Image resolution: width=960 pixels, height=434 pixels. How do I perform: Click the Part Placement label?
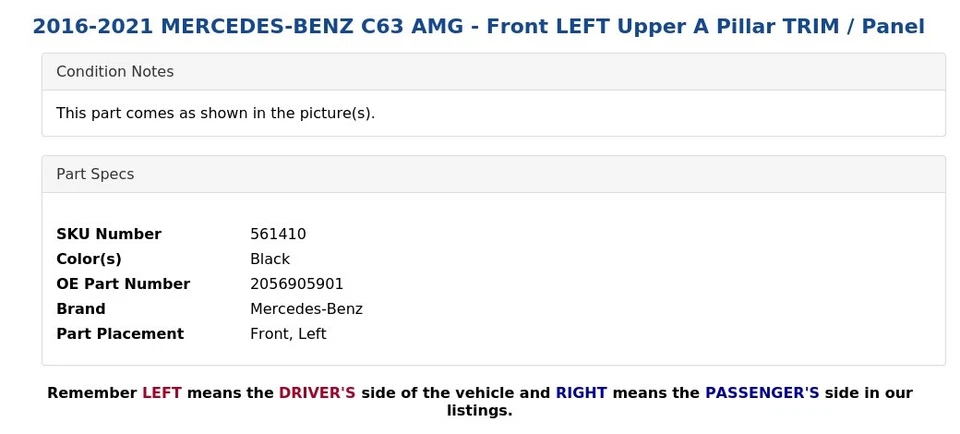[x=120, y=334]
